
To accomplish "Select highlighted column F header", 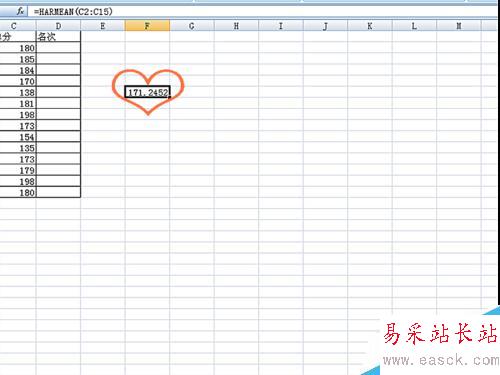I will (x=147, y=26).
